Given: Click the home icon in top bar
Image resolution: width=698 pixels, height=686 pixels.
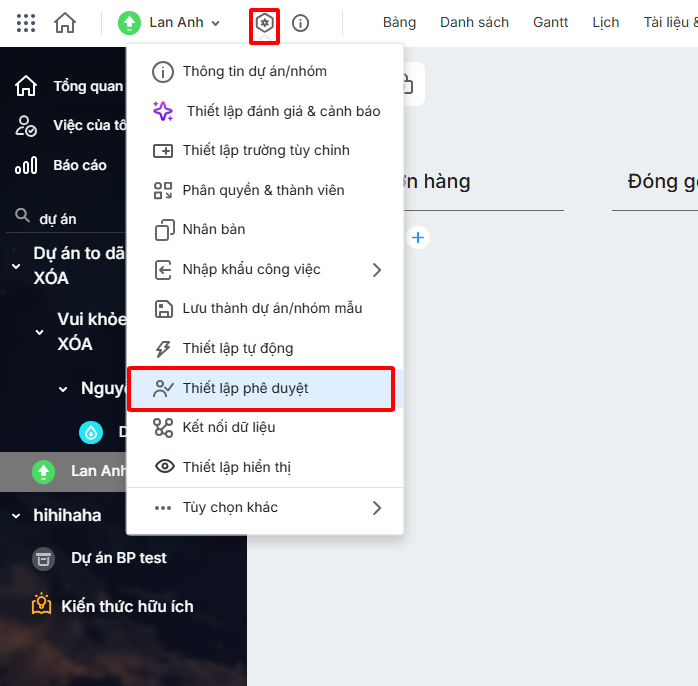Looking at the screenshot, I should point(65,23).
